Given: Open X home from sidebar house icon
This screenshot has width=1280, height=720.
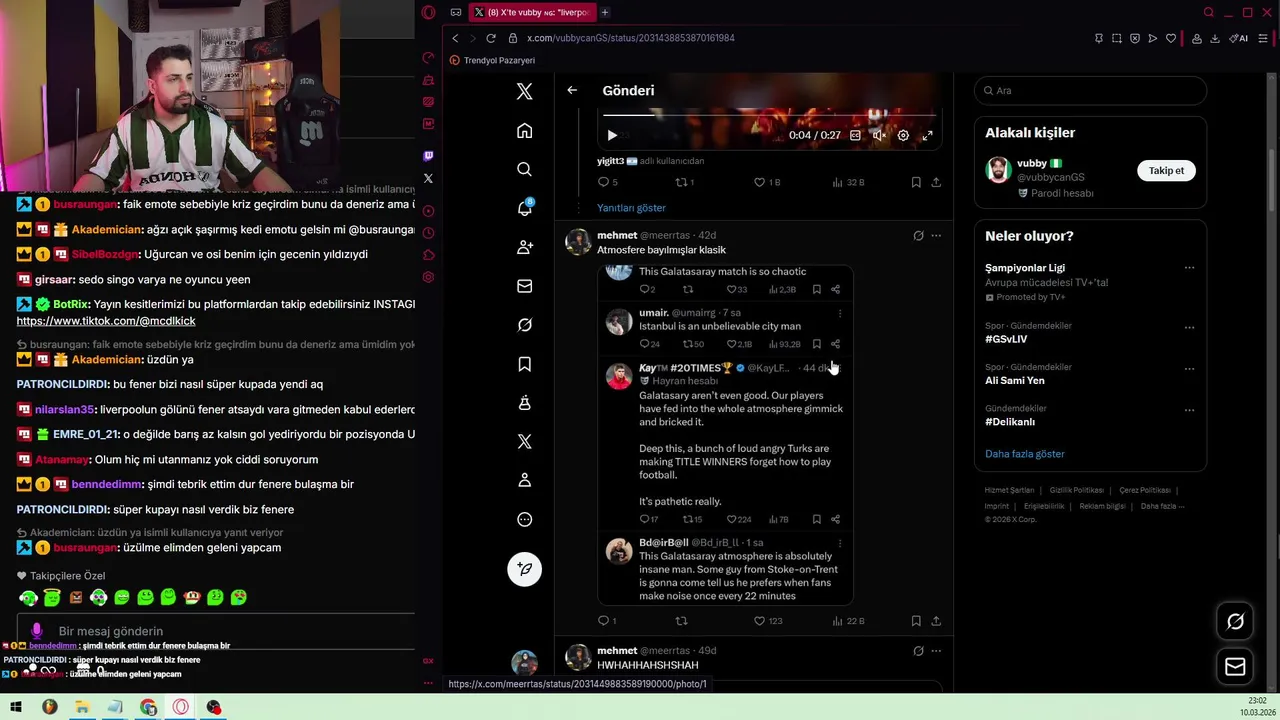Looking at the screenshot, I should click(x=524, y=131).
